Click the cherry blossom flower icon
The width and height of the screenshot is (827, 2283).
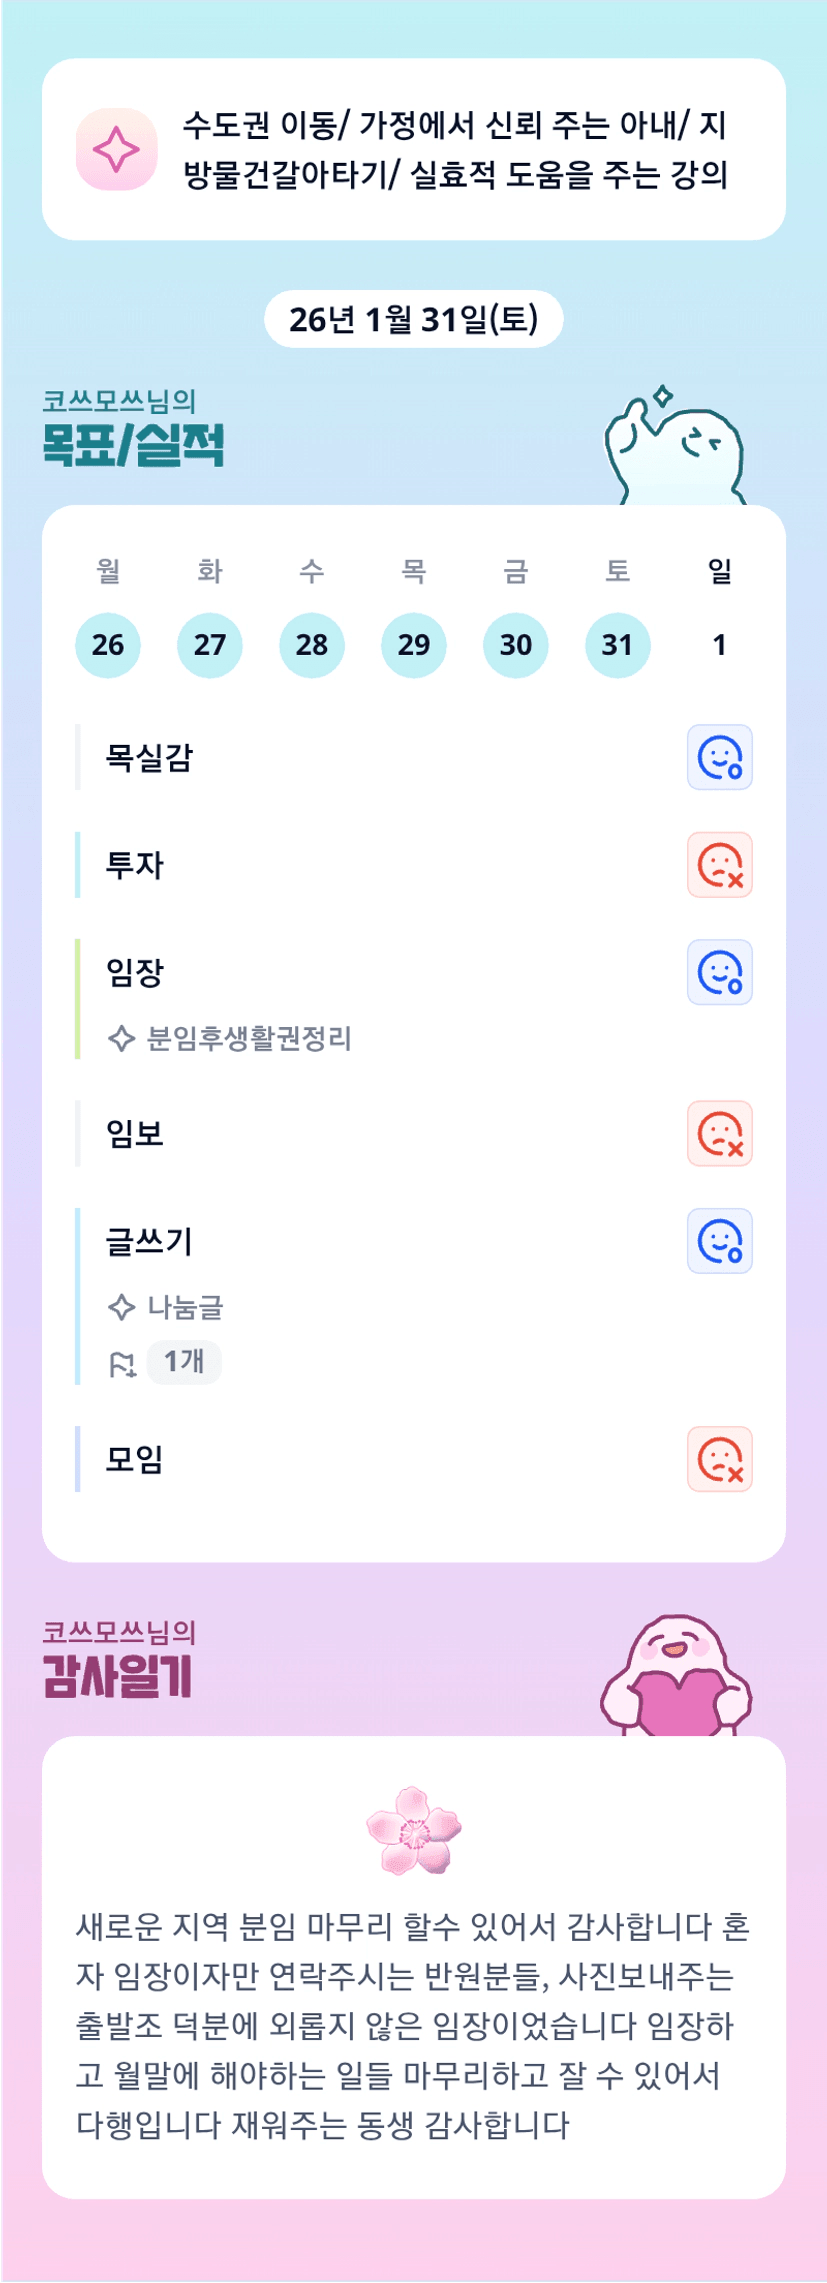[x=414, y=1831]
